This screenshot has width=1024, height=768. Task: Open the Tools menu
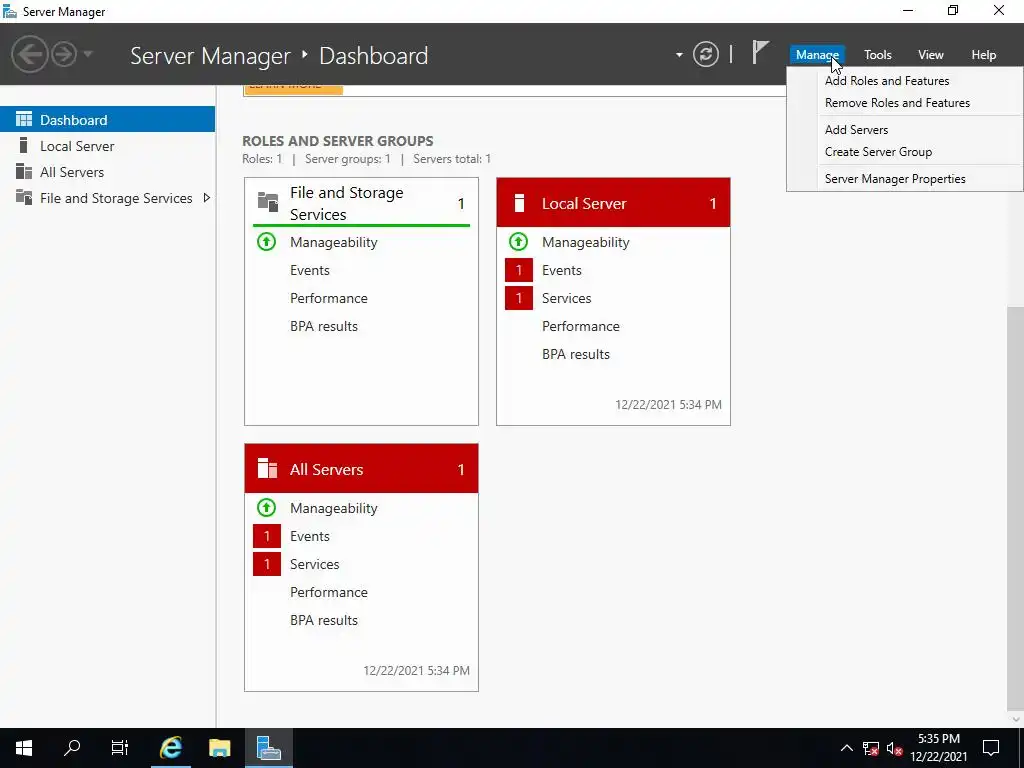click(878, 55)
